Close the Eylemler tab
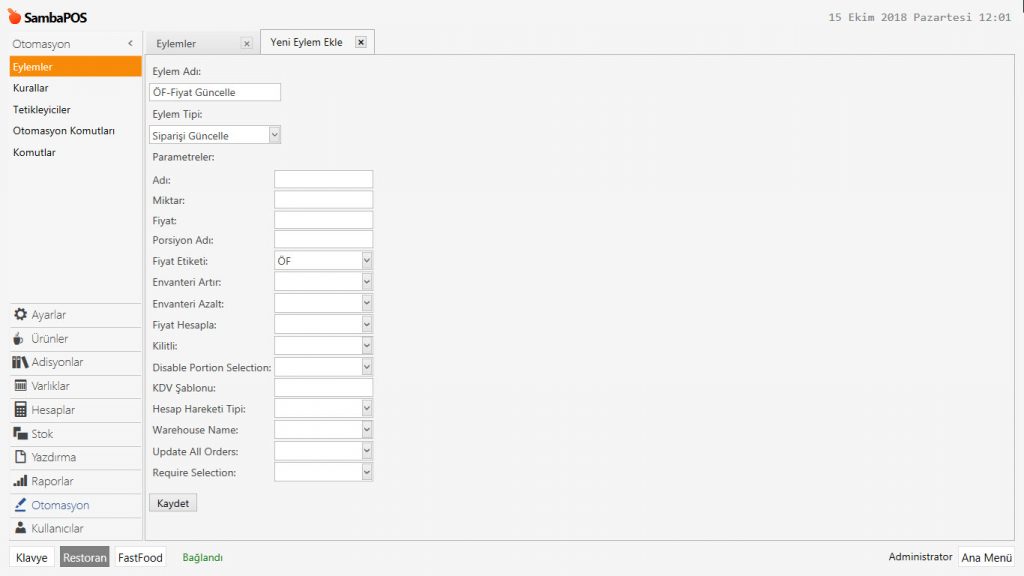This screenshot has height=576, width=1024. pyautogui.click(x=246, y=44)
